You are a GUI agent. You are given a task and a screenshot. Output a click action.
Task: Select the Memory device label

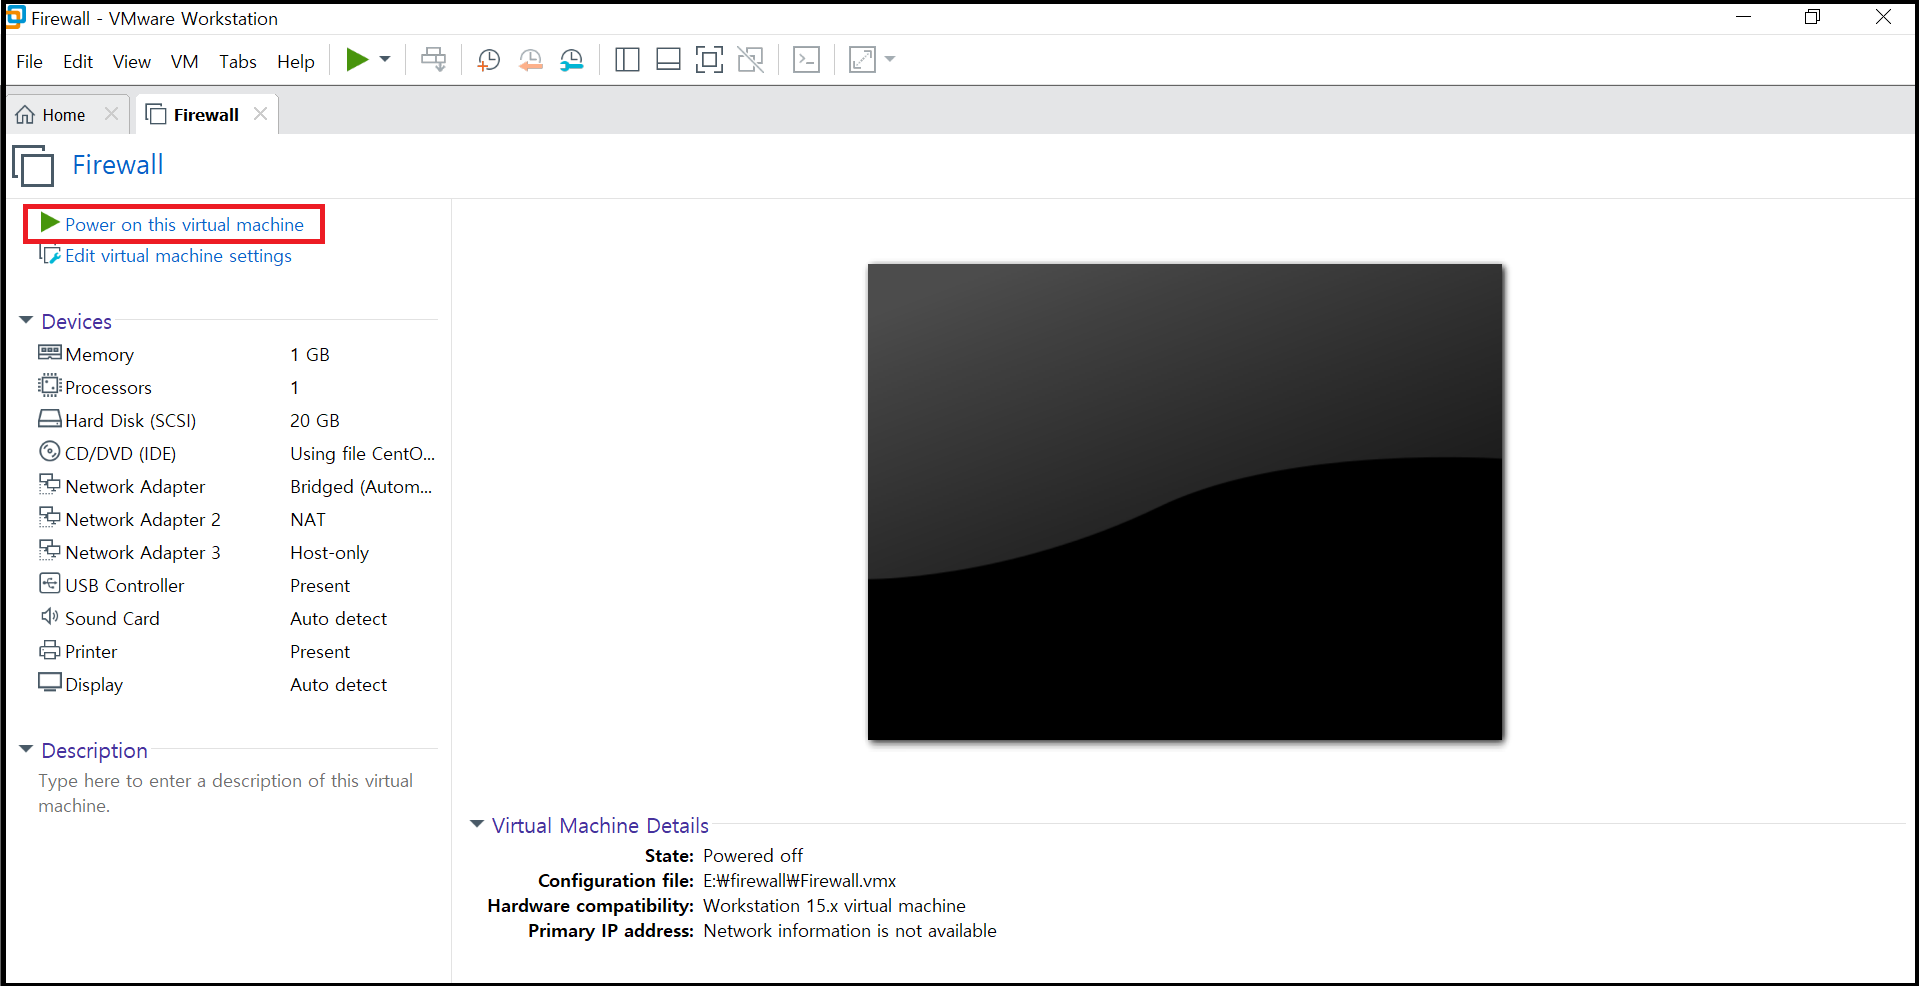click(100, 355)
